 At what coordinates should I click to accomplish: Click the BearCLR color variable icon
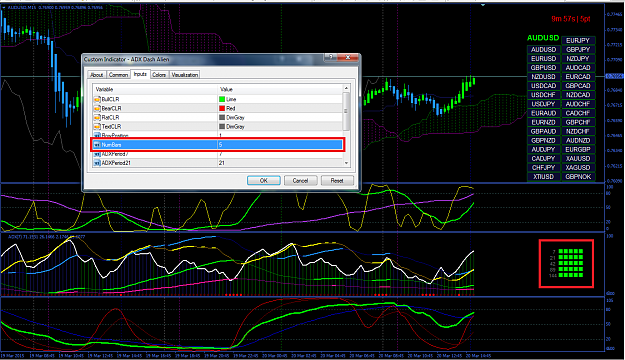pyautogui.click(x=97, y=108)
